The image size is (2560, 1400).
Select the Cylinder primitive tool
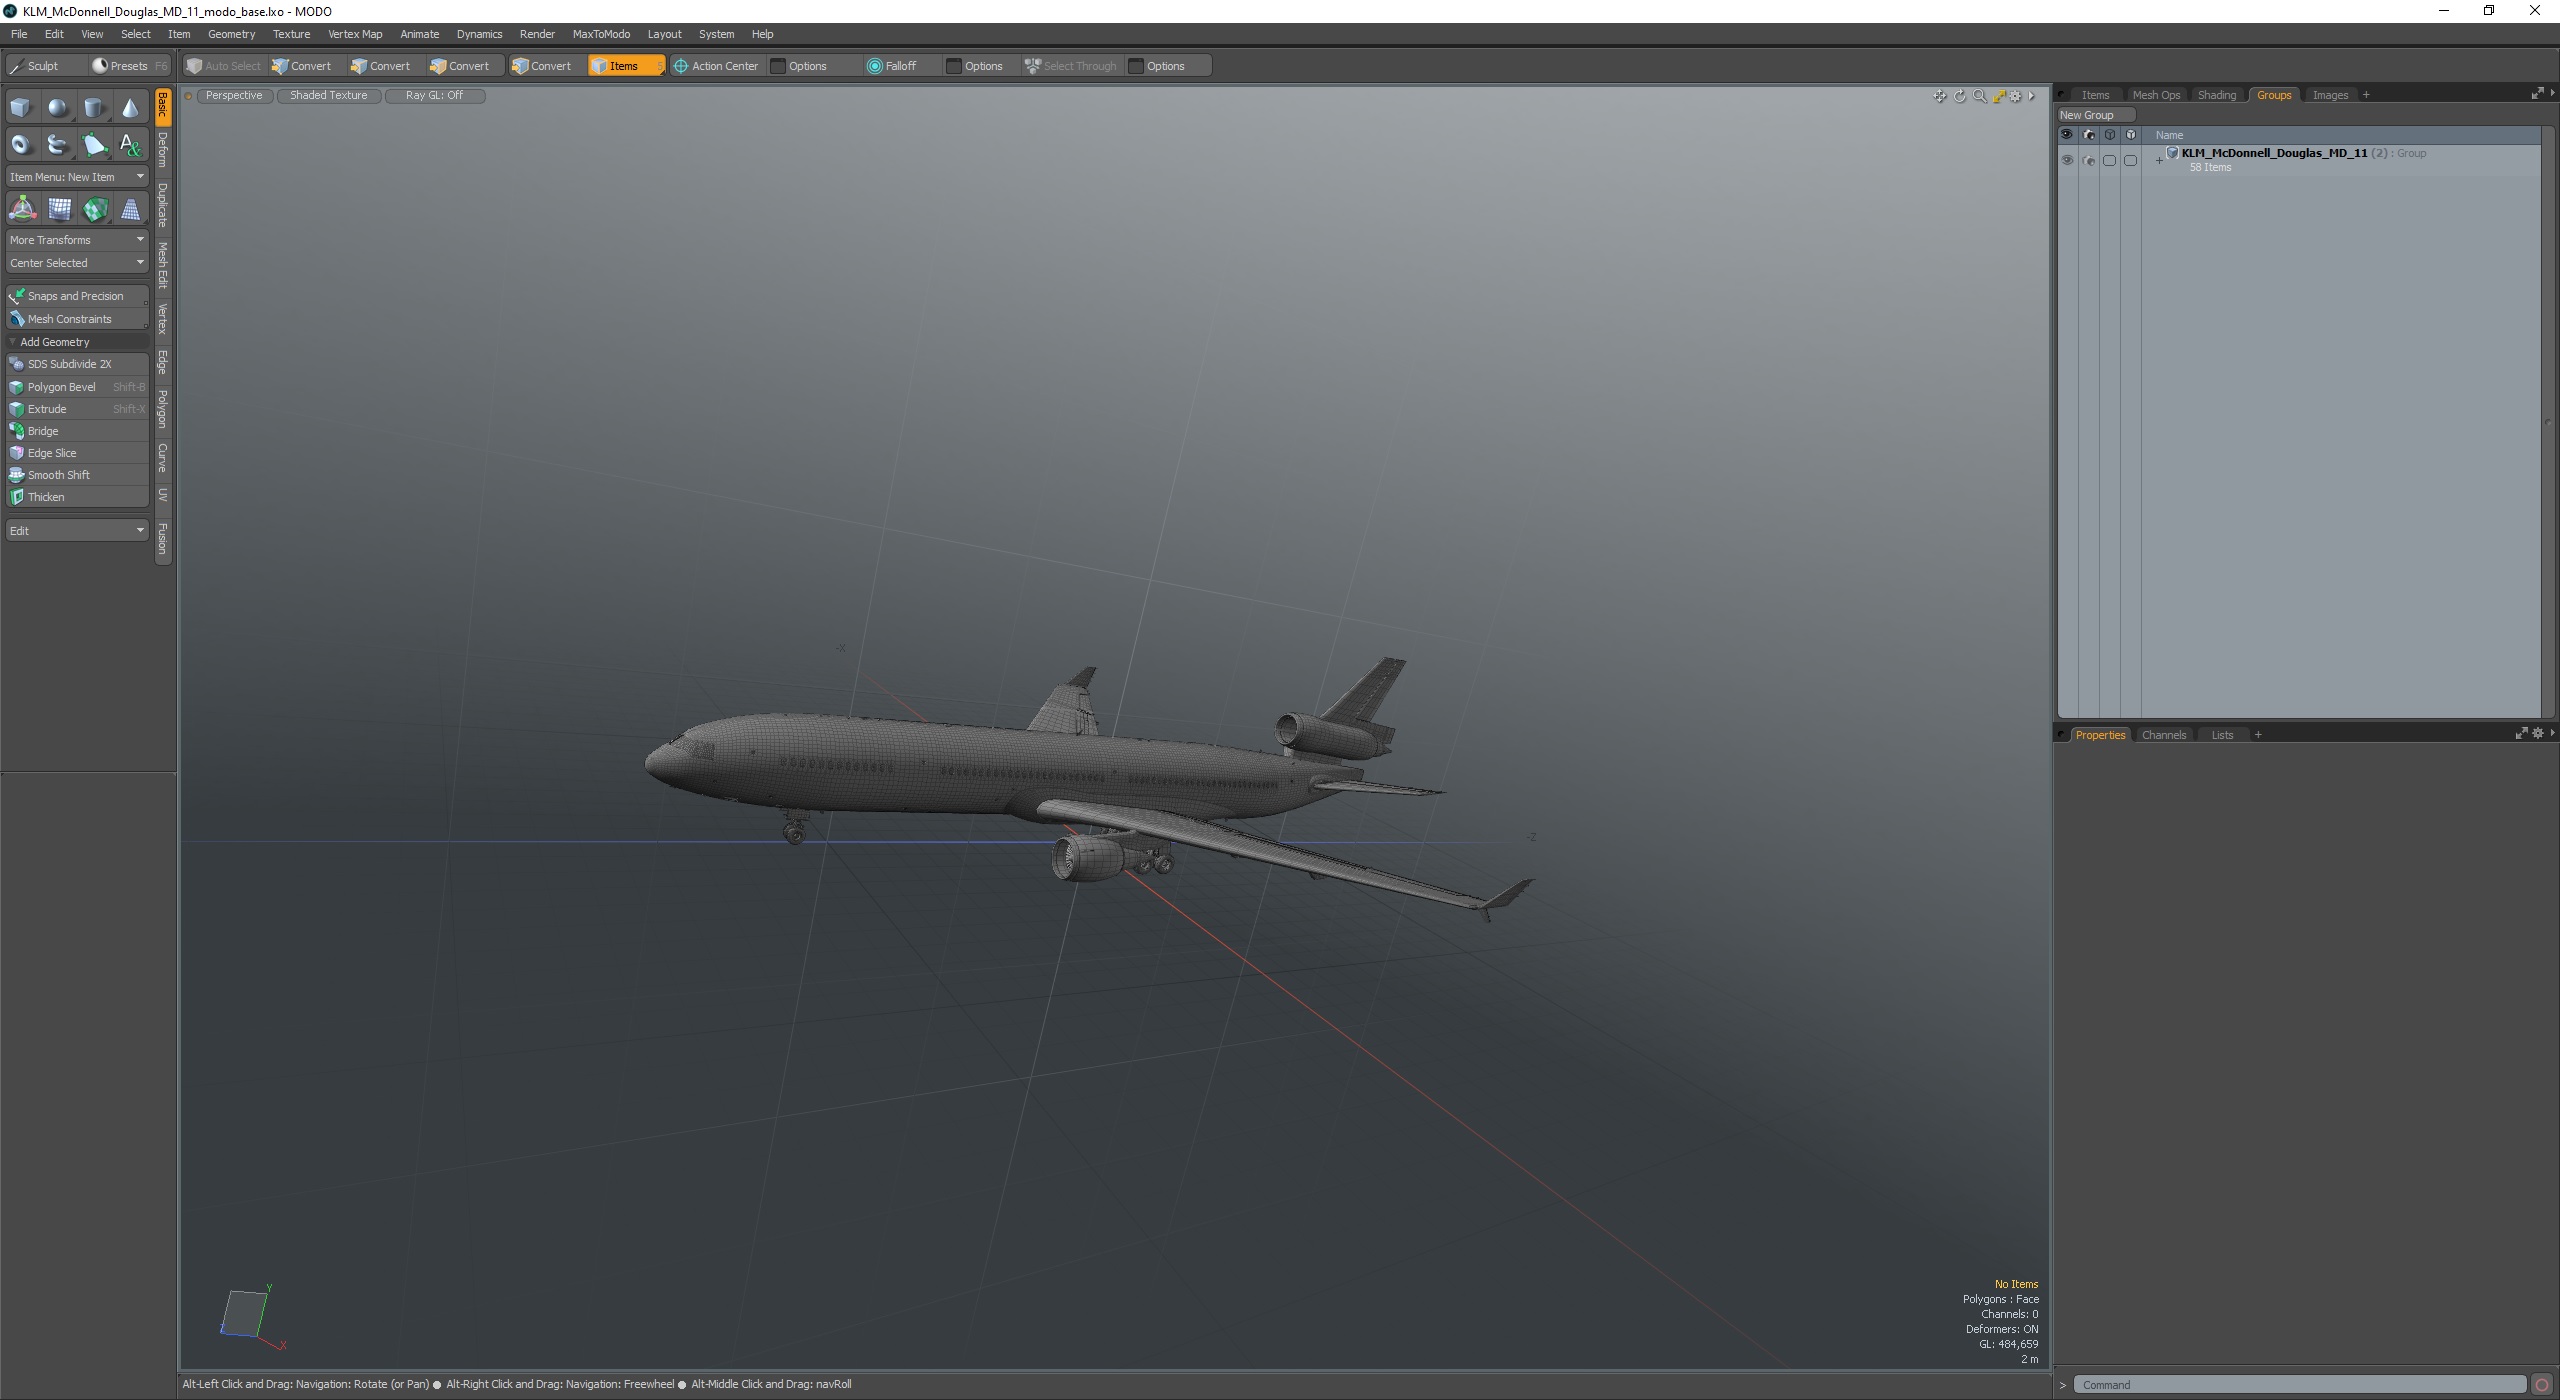(94, 108)
